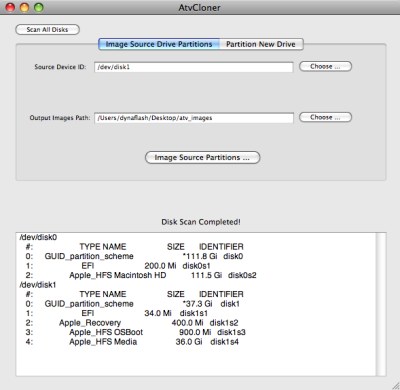The width and height of the screenshot is (400, 390).
Task: Select the /dev/disk0 heading line
Action: 38,237
